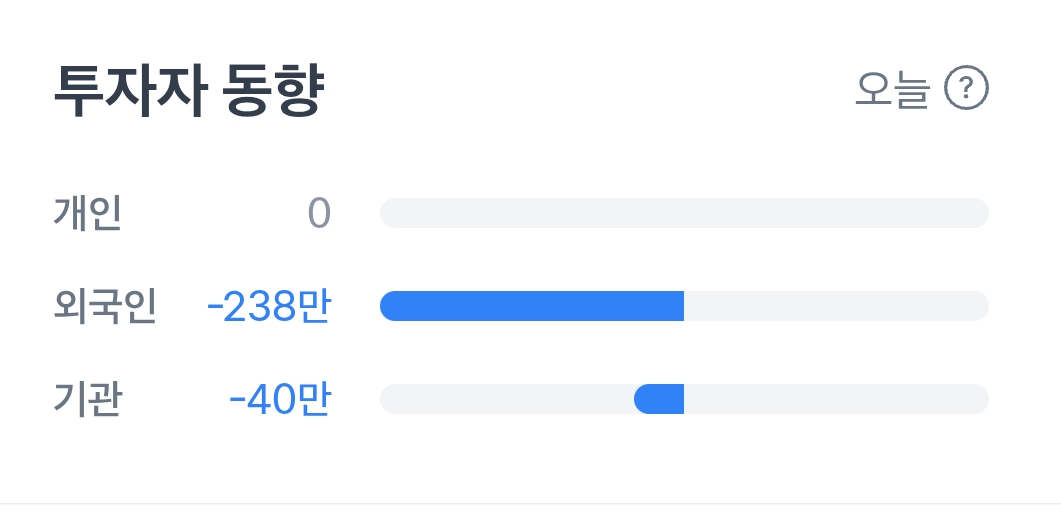Viewport: 1061px width, 519px height.
Task: Click the 기관 value -40만
Action: [279, 399]
